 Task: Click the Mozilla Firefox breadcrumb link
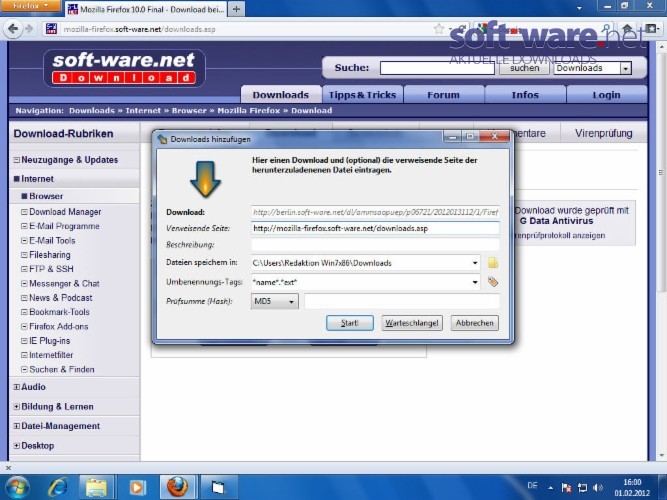tap(248, 111)
